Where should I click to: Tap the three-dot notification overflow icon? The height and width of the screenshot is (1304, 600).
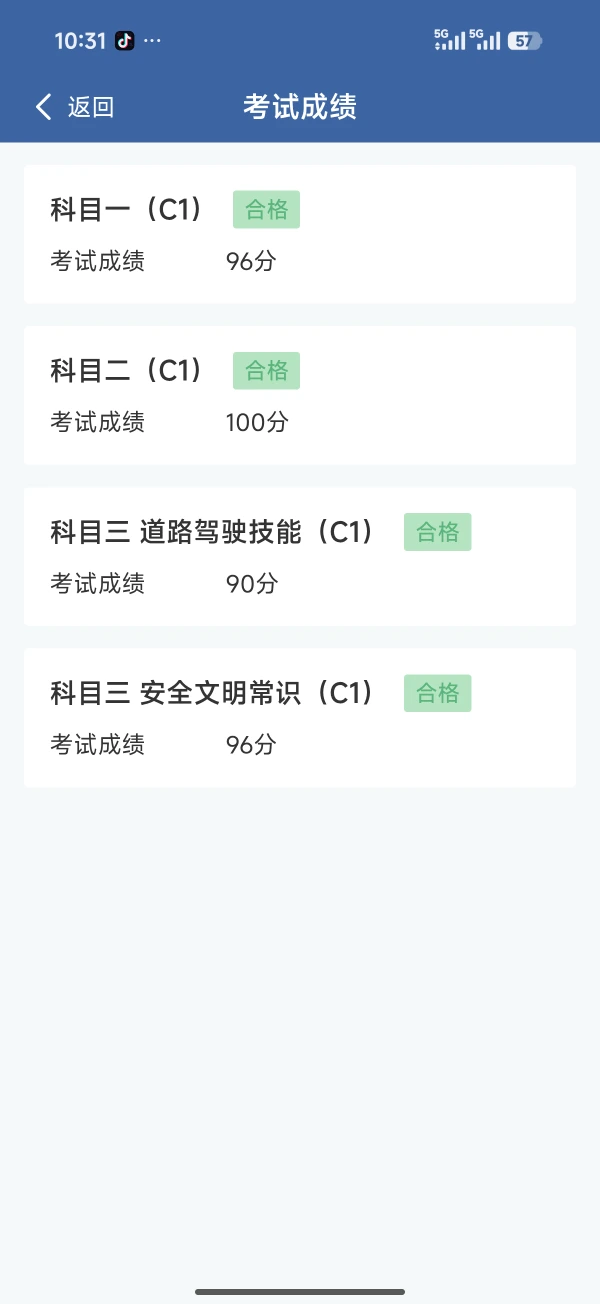[x=153, y=41]
